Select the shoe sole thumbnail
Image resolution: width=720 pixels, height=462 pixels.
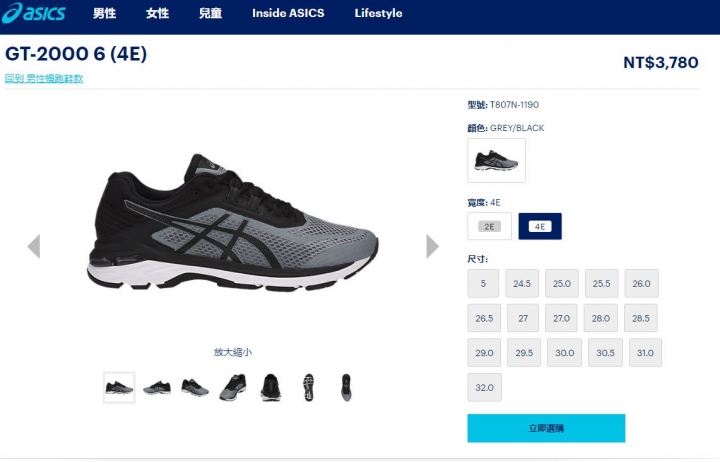pos(308,388)
